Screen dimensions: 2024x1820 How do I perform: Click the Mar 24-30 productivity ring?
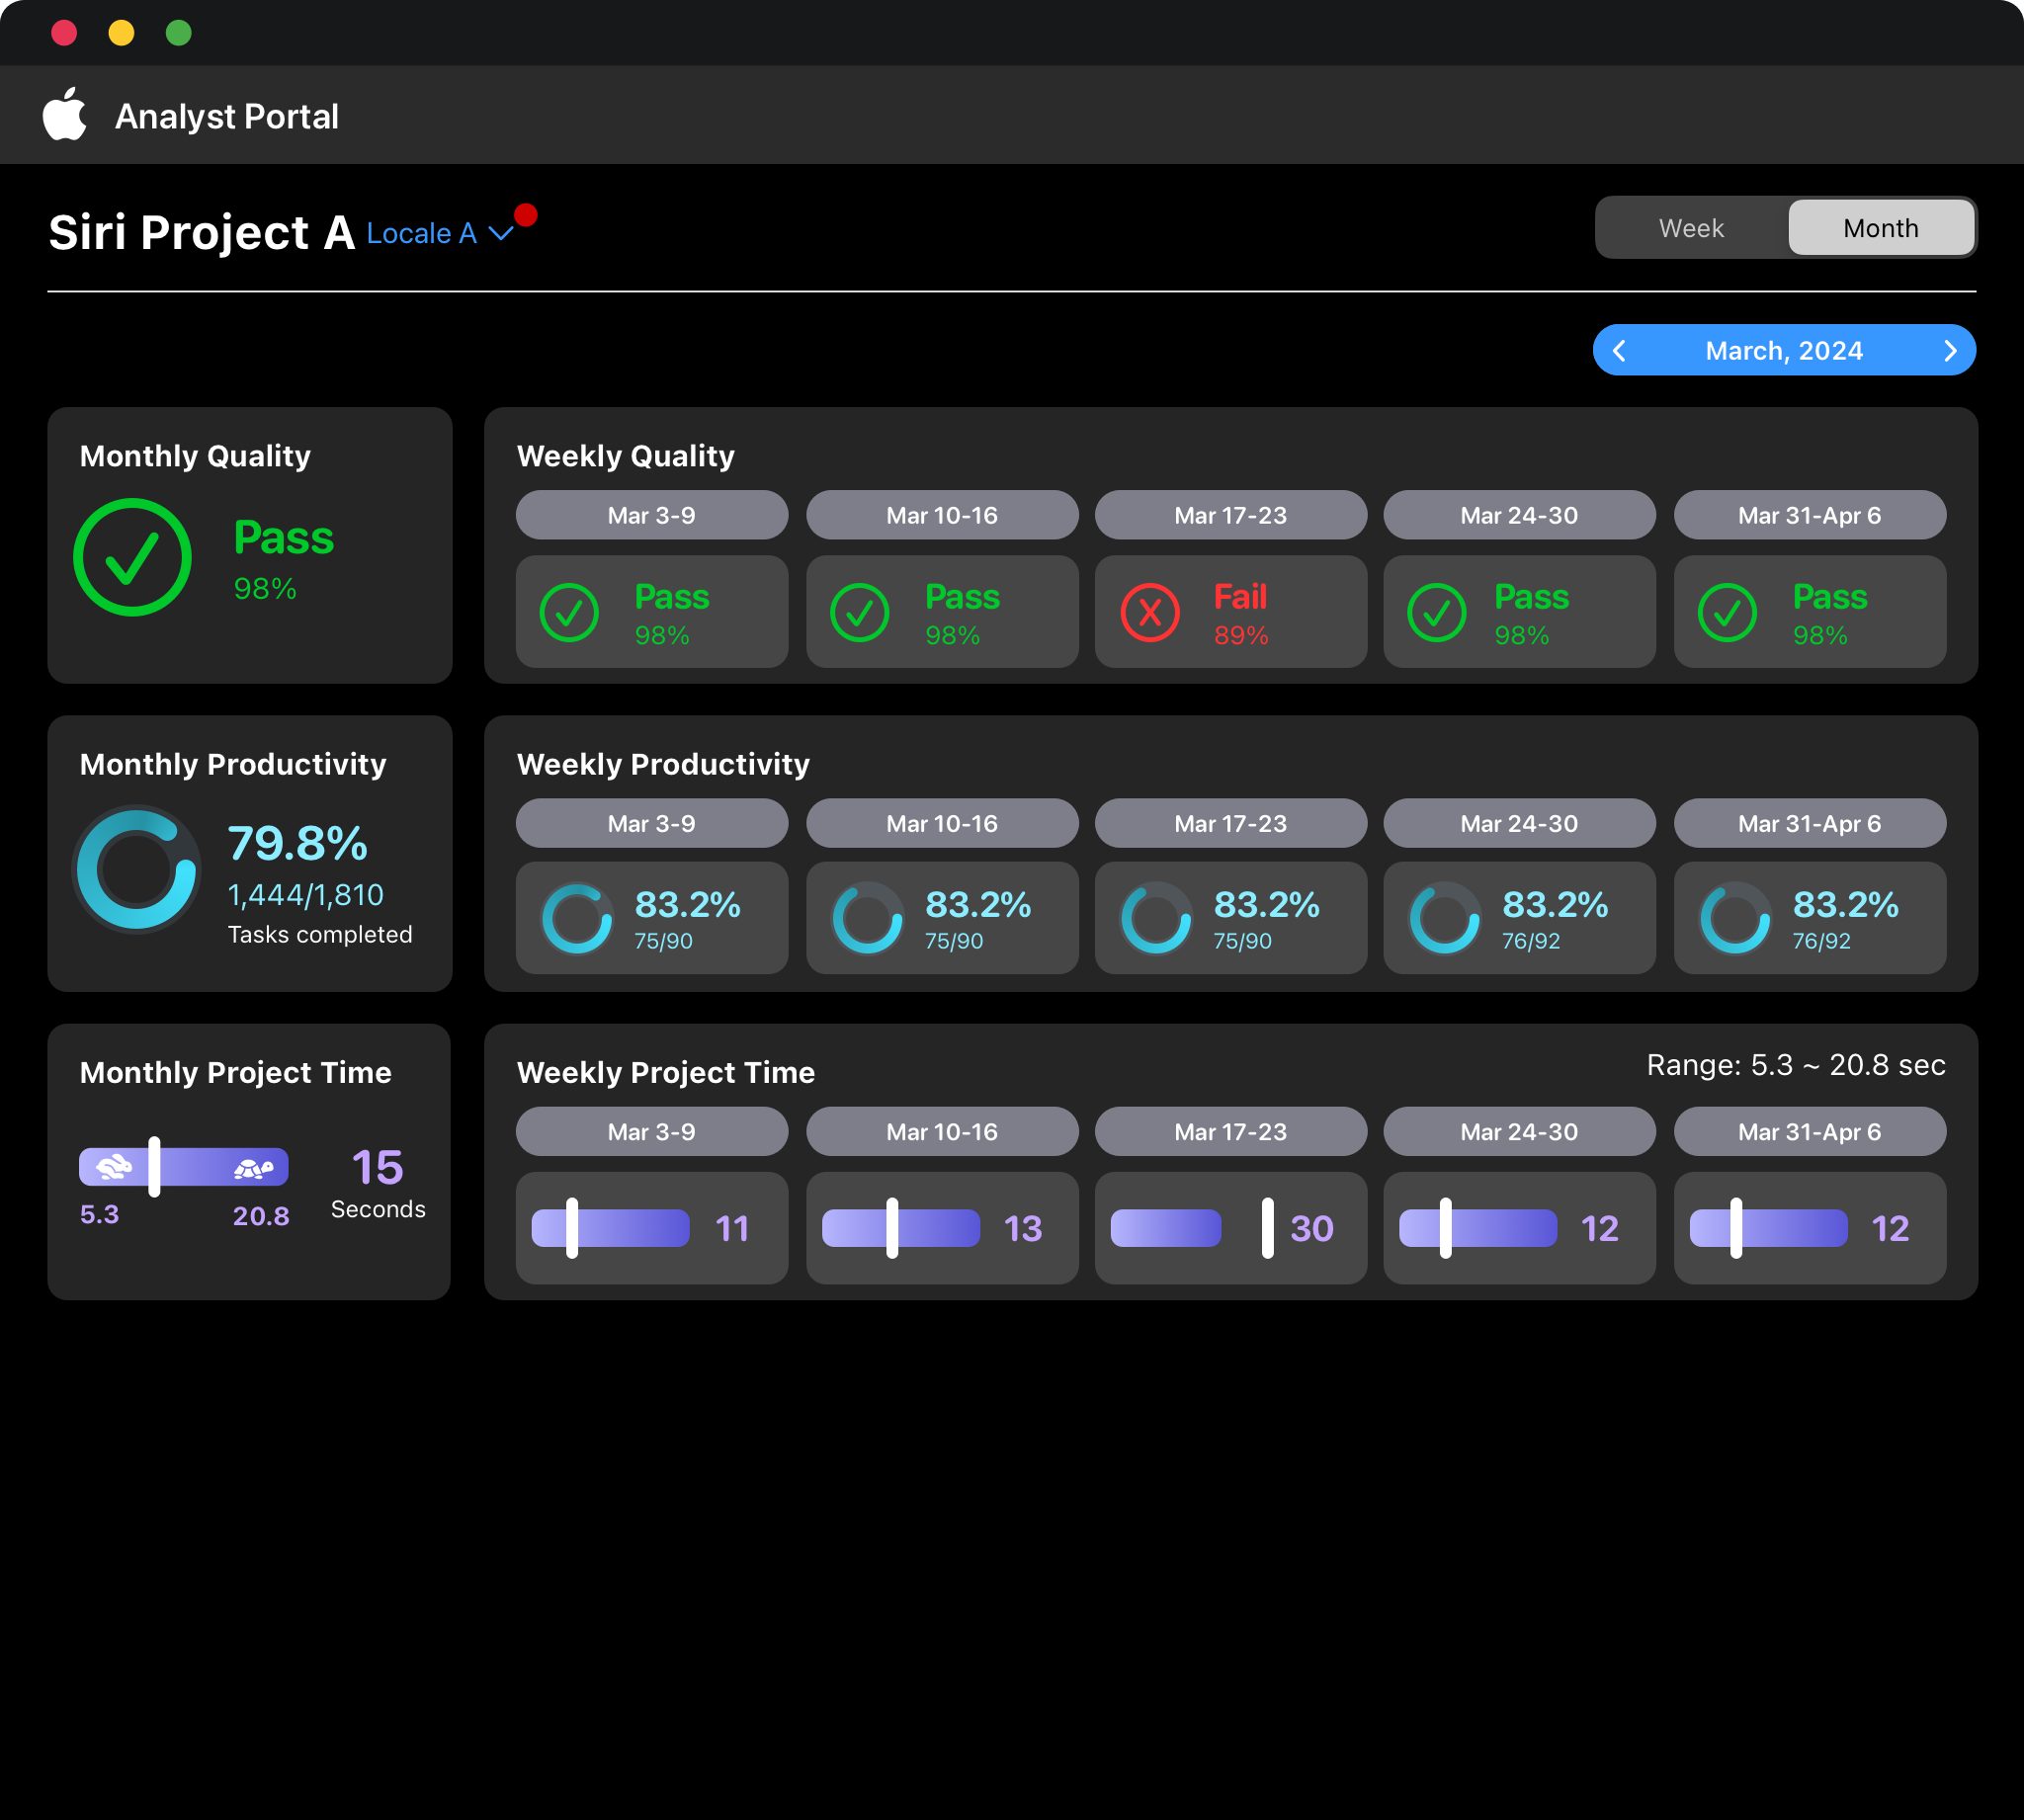(x=1445, y=918)
